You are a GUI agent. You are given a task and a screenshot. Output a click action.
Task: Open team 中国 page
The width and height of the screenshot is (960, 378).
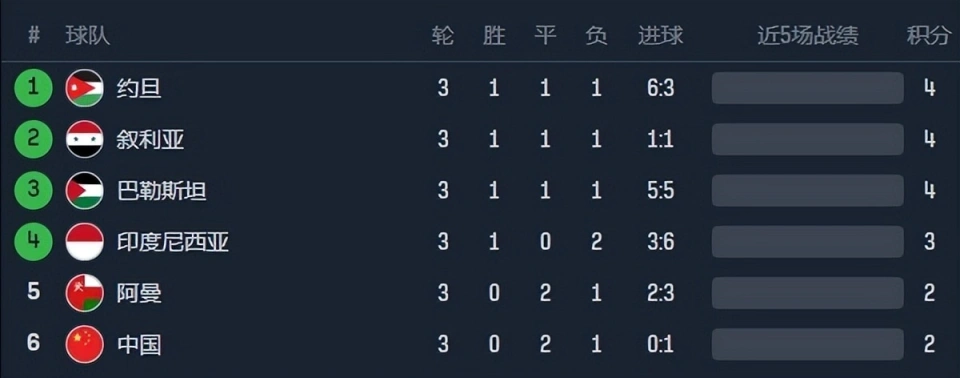coord(139,345)
